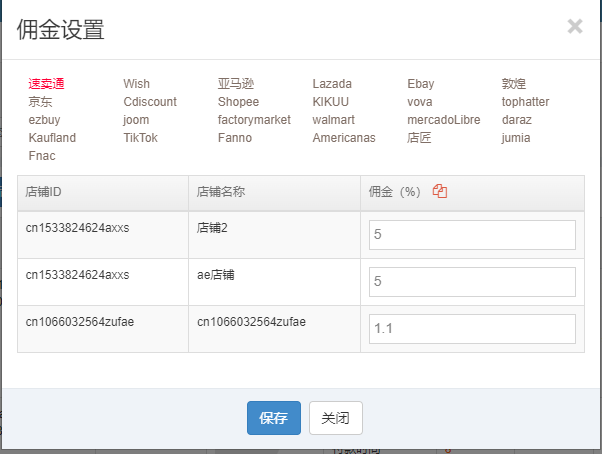Select the Kaufland platform
Viewport: 602px width, 454px height.
coord(52,138)
